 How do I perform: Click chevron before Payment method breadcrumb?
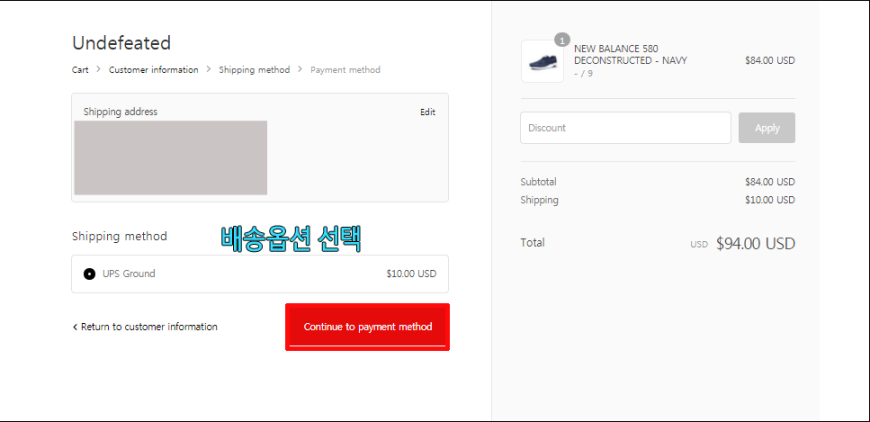pyautogui.click(x=300, y=70)
